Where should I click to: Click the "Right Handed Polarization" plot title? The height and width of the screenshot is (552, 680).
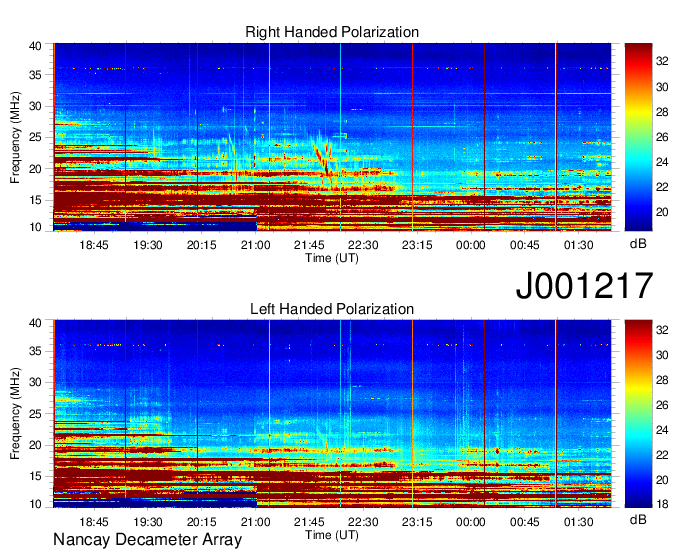(332, 32)
